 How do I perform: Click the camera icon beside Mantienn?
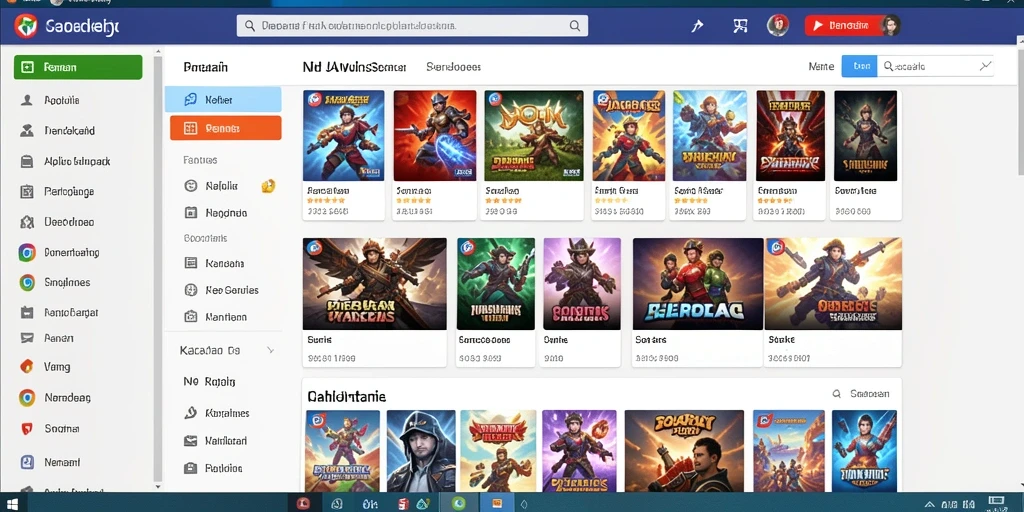(x=191, y=317)
